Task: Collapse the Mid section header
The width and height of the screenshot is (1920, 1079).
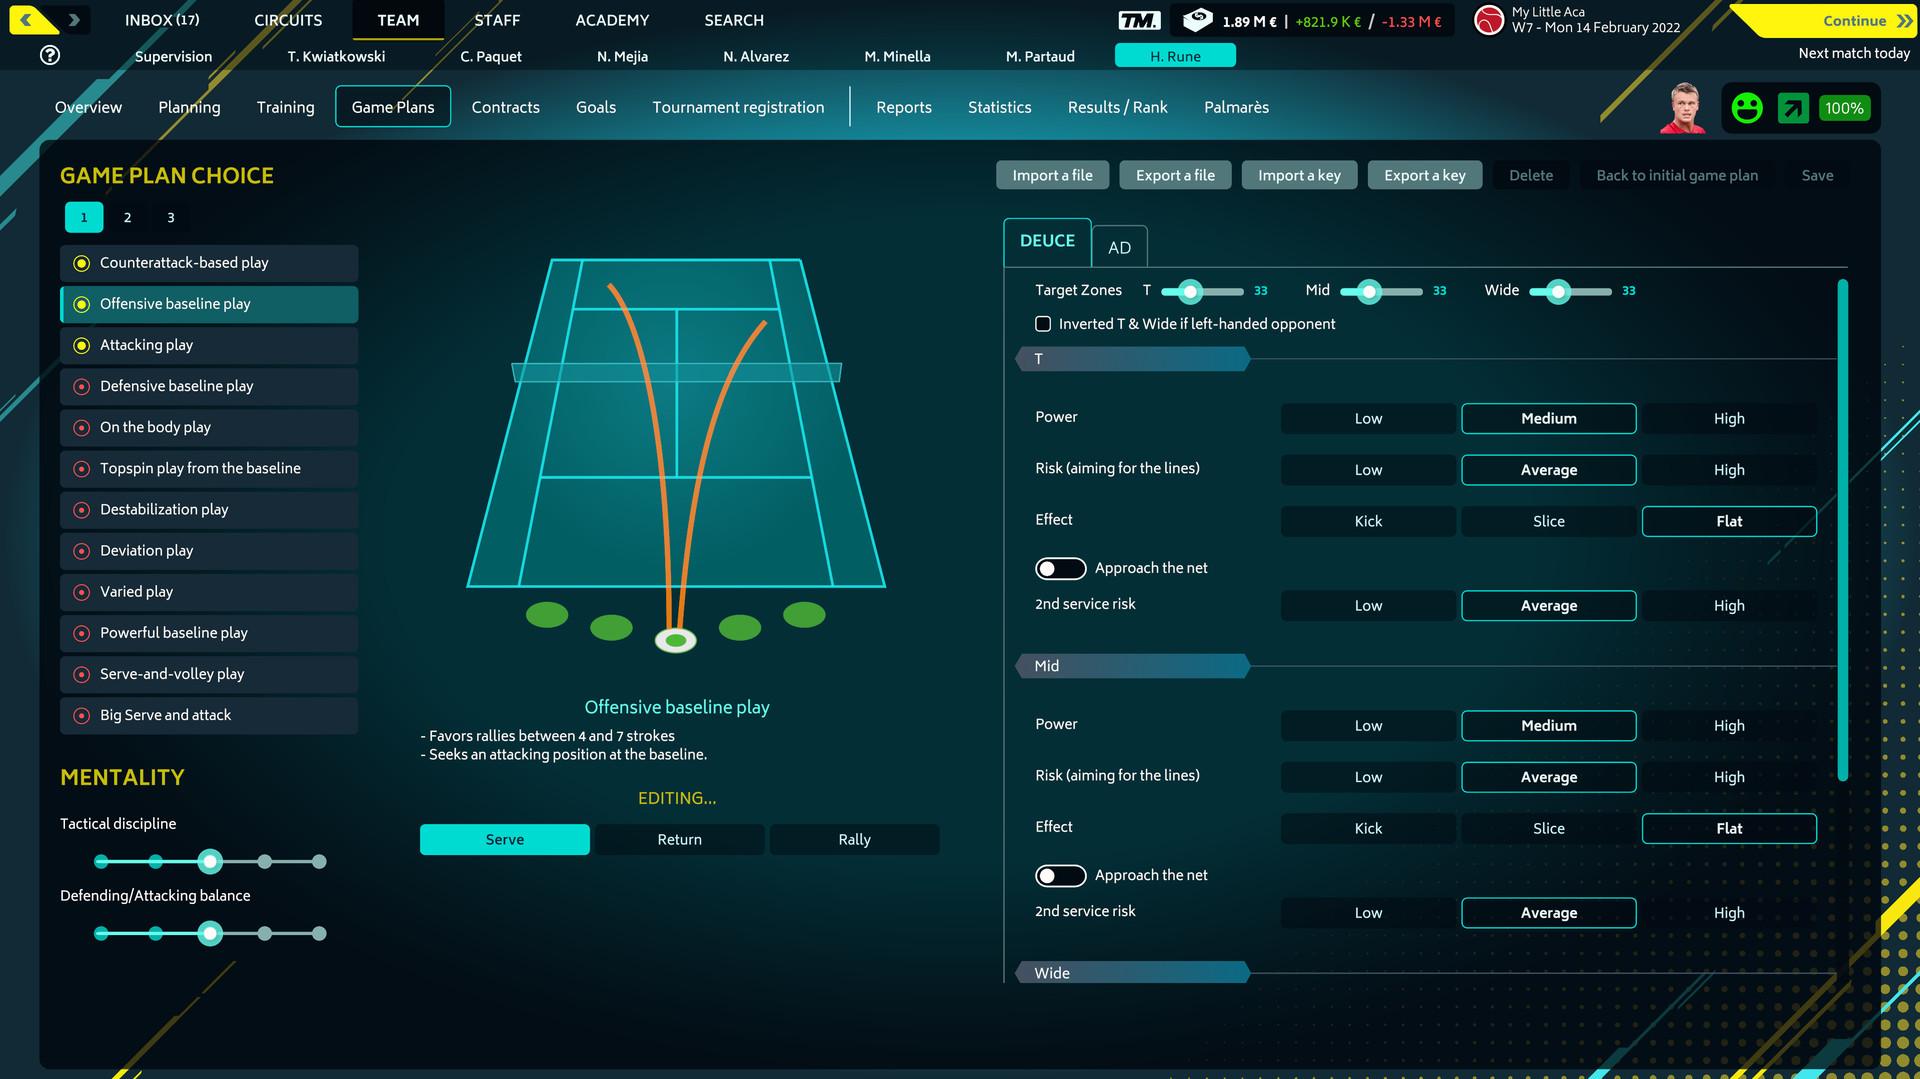Action: click(1130, 665)
